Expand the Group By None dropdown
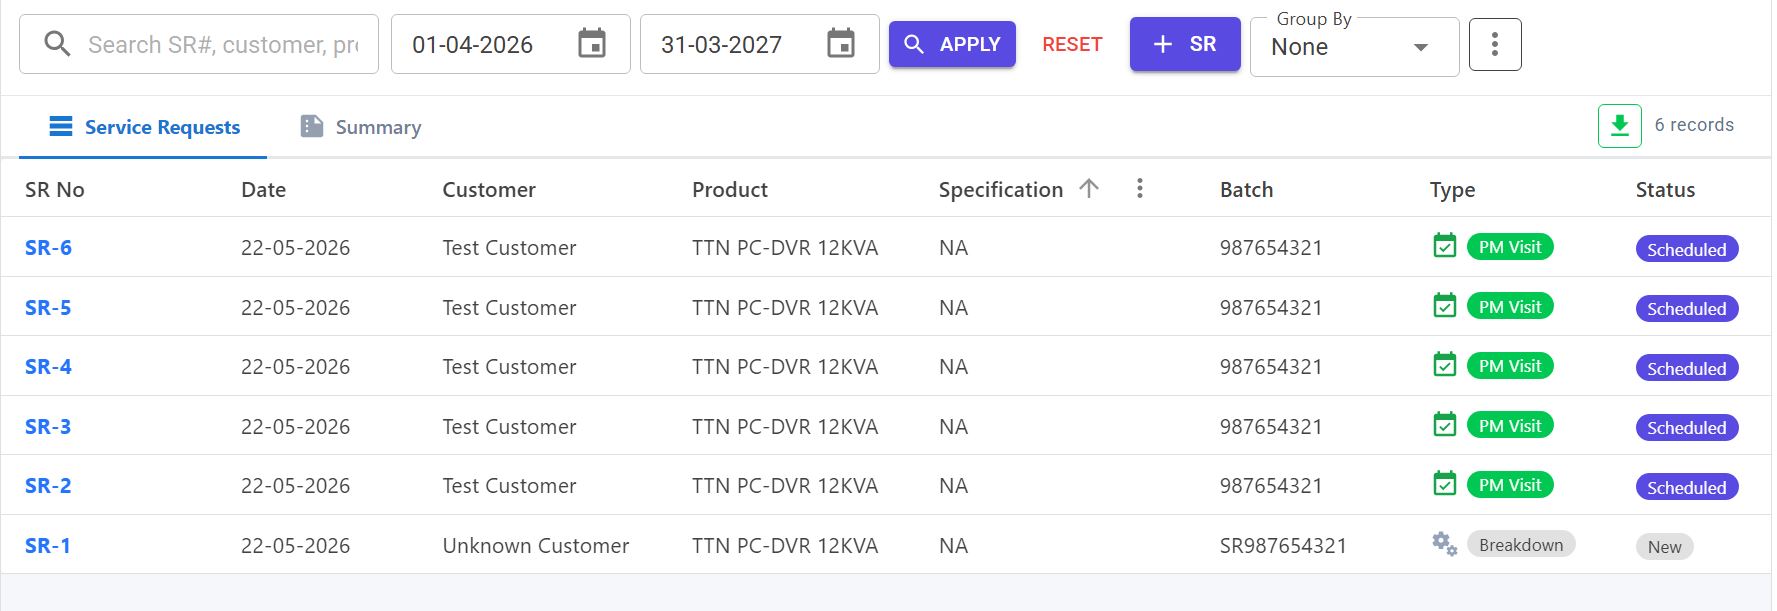This screenshot has width=1777, height=611. [x=1354, y=47]
